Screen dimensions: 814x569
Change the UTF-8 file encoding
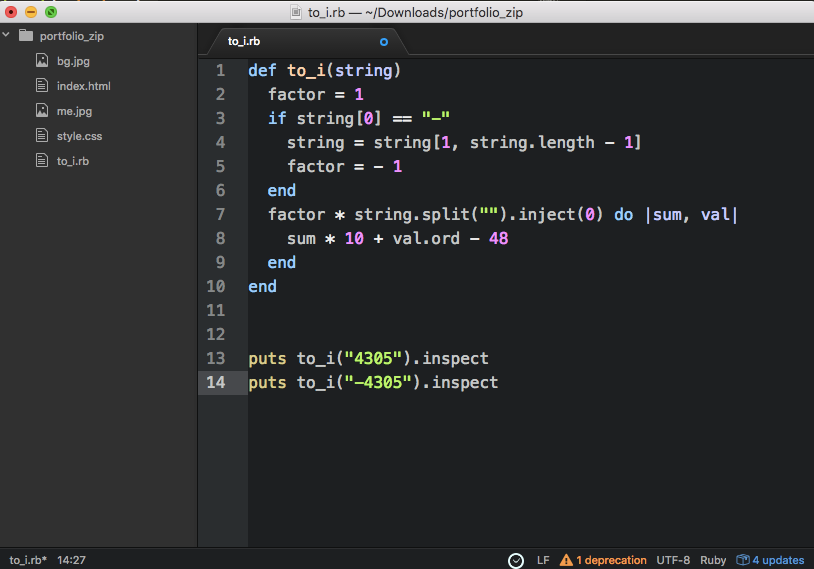tap(673, 560)
